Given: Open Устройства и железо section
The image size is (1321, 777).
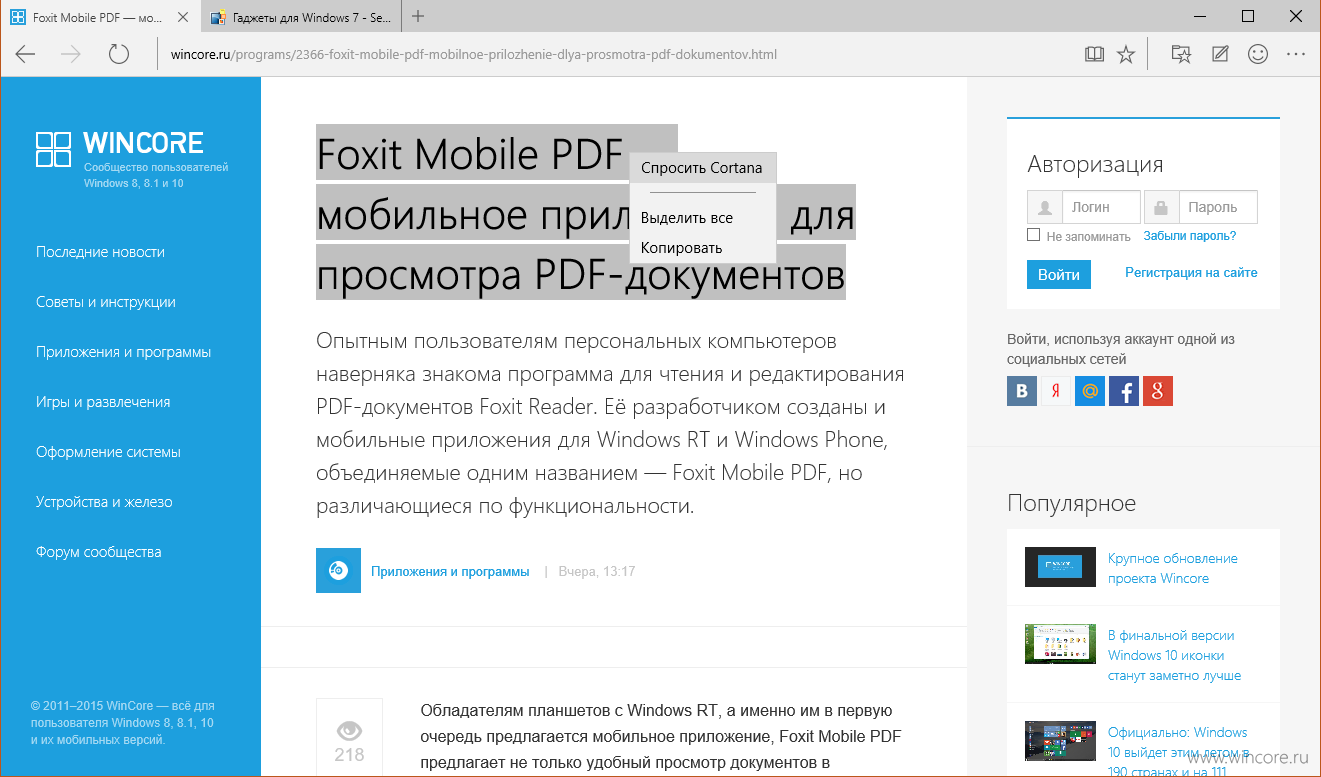Looking at the screenshot, I should 104,502.
